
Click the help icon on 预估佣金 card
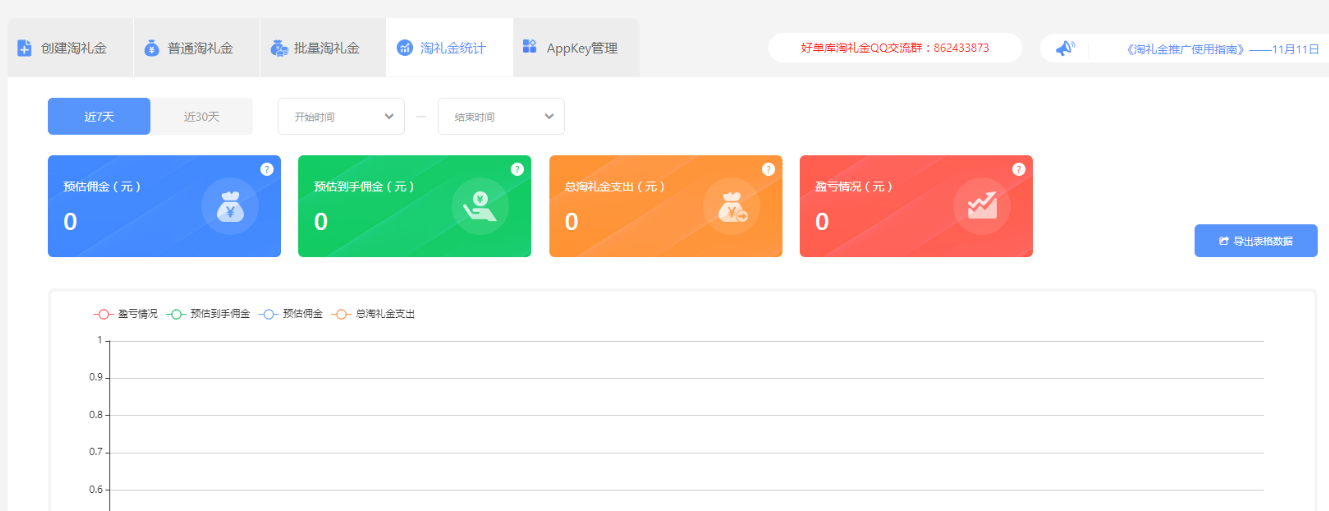tap(267, 169)
